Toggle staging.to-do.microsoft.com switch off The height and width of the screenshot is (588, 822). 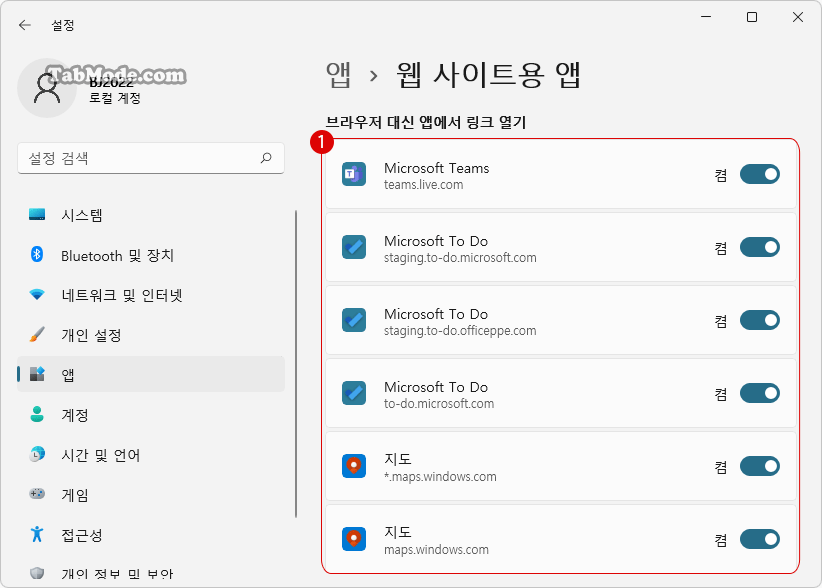[x=760, y=247]
